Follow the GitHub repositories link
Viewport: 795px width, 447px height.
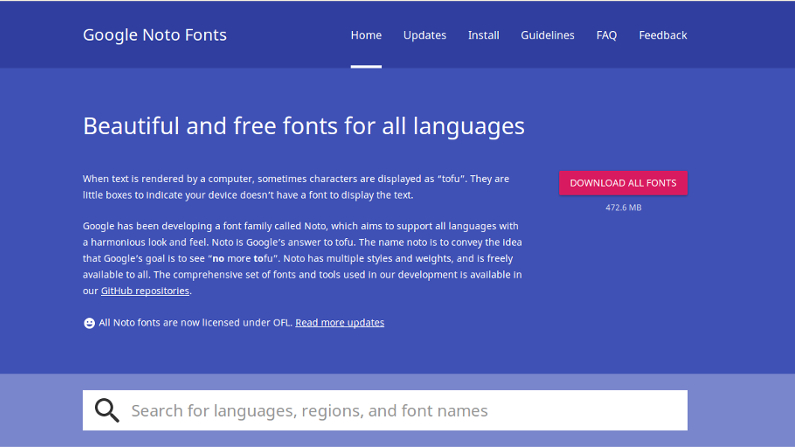click(145, 291)
